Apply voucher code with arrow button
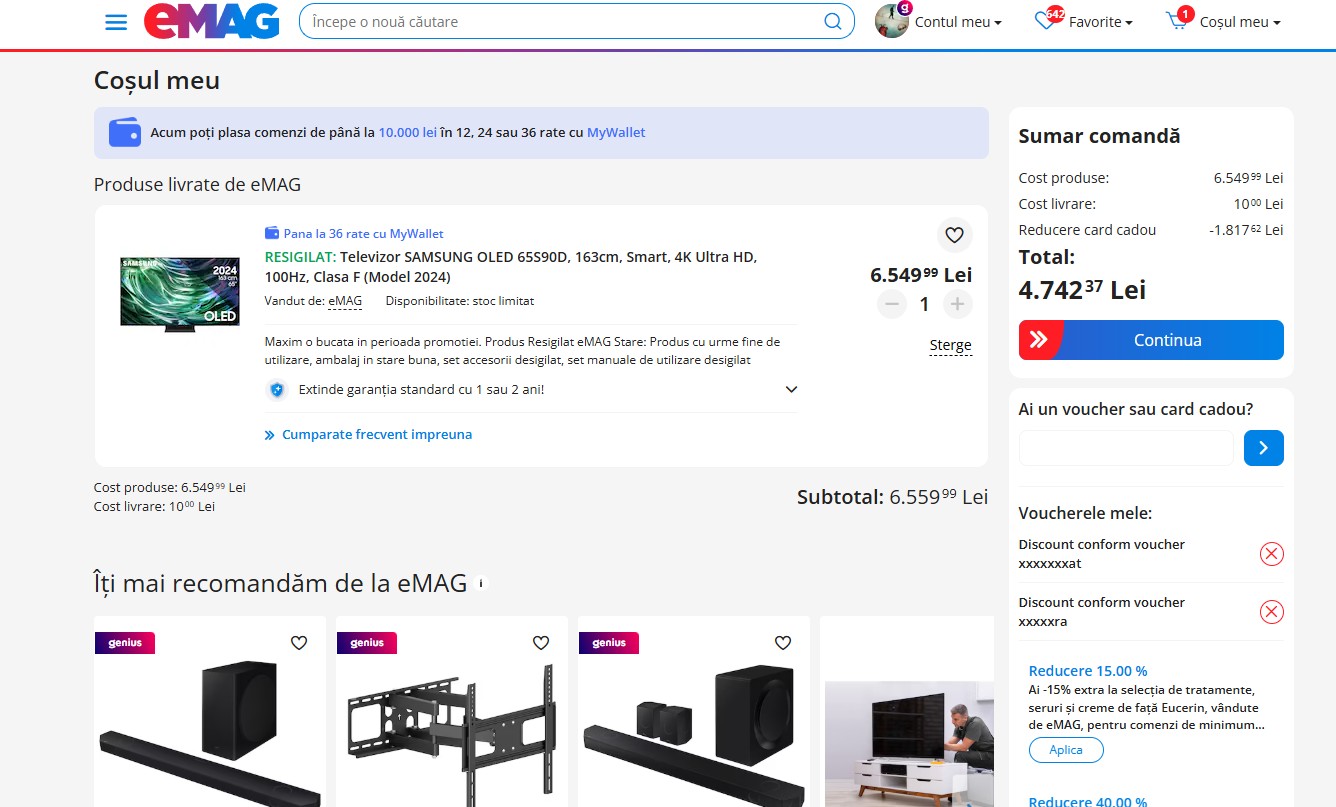Screen dimensions: 1336x807 [x=1264, y=448]
